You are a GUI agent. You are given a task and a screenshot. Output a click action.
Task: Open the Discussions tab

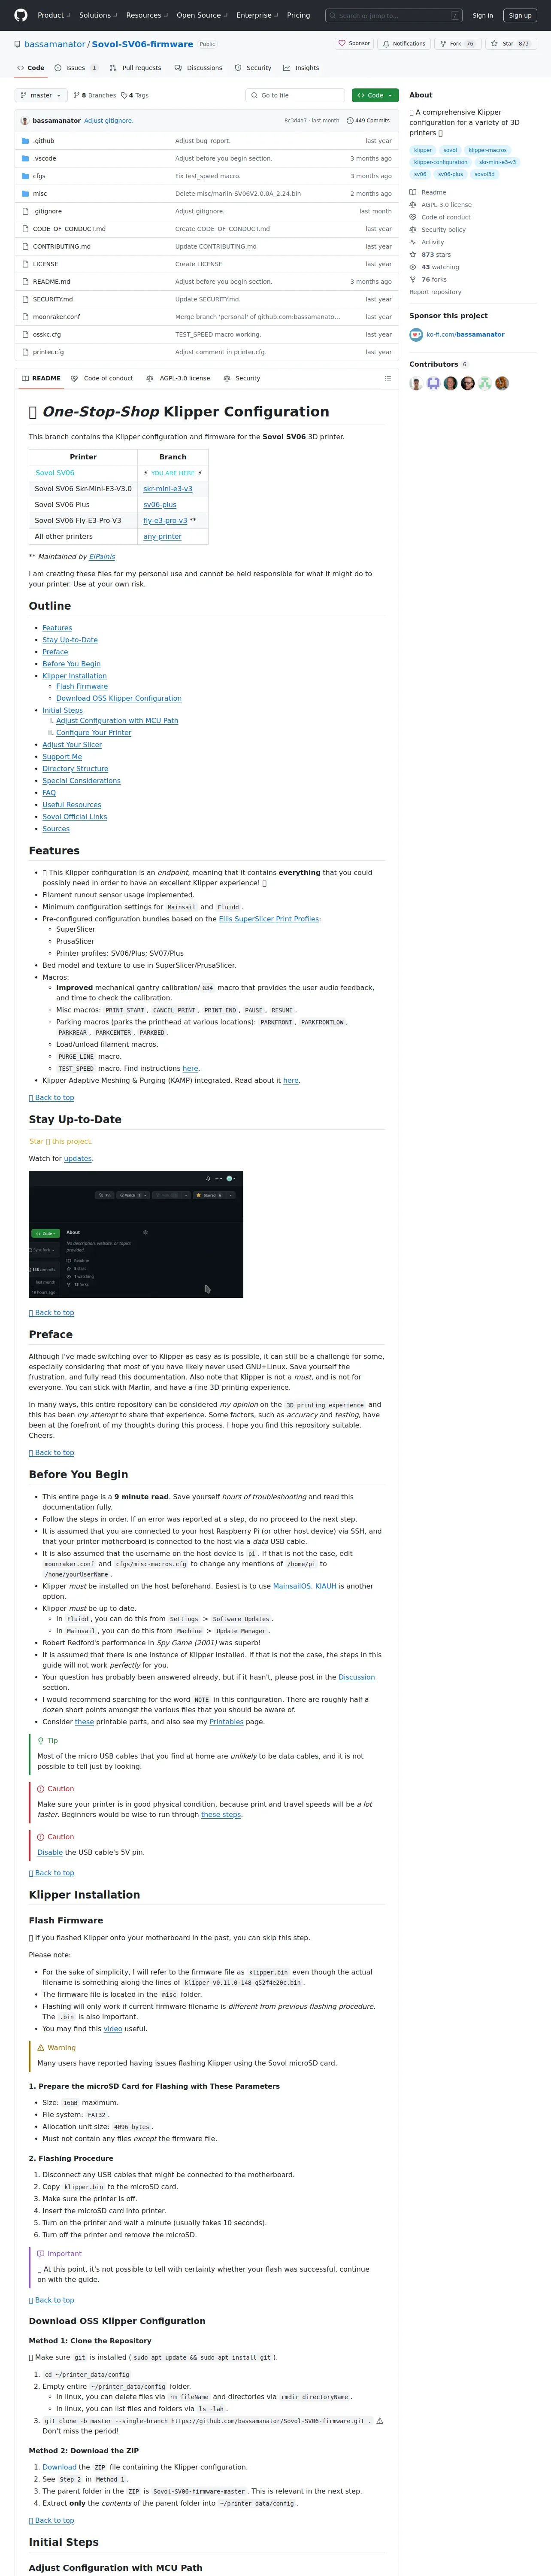pos(198,68)
